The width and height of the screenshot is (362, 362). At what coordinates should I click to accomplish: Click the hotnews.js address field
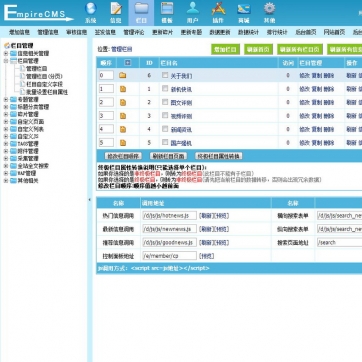click(x=170, y=216)
